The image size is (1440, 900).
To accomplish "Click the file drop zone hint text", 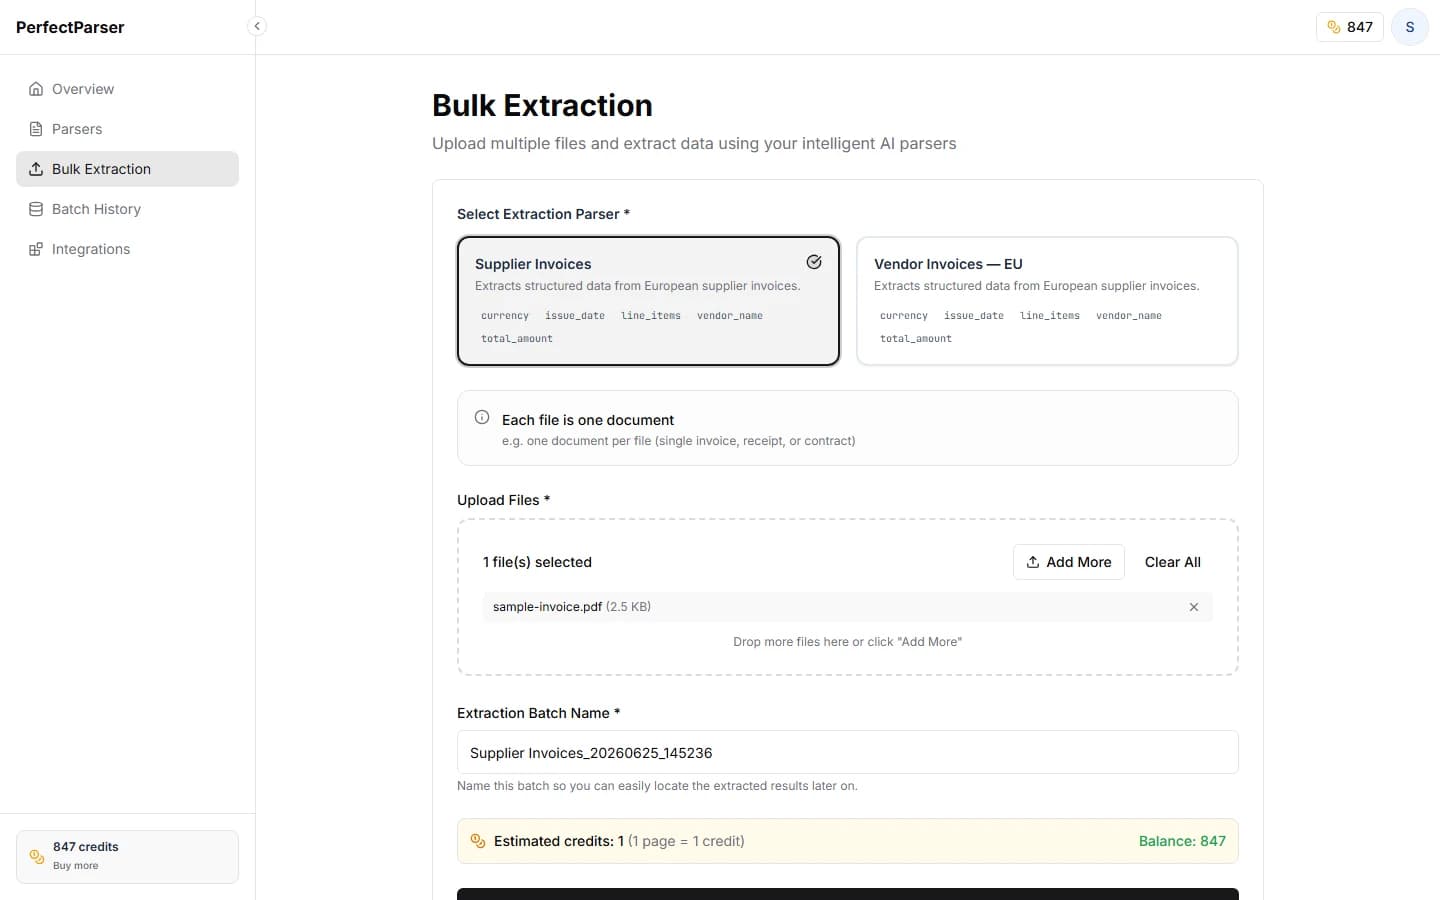I will (x=848, y=642).
